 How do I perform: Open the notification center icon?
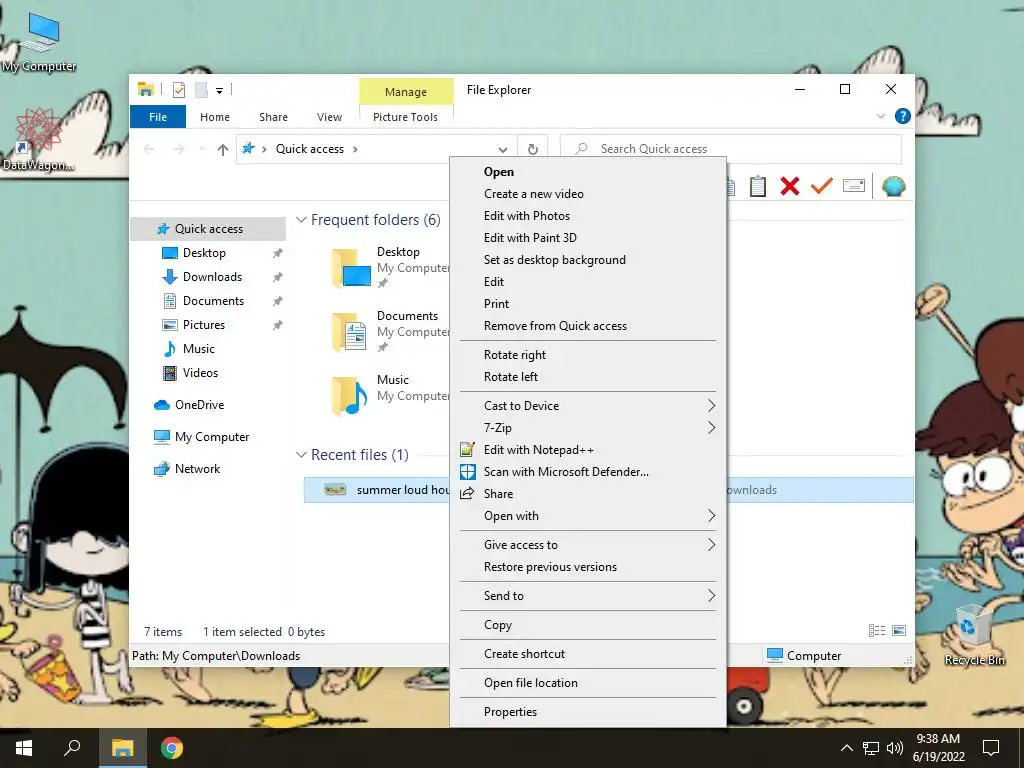(991, 748)
